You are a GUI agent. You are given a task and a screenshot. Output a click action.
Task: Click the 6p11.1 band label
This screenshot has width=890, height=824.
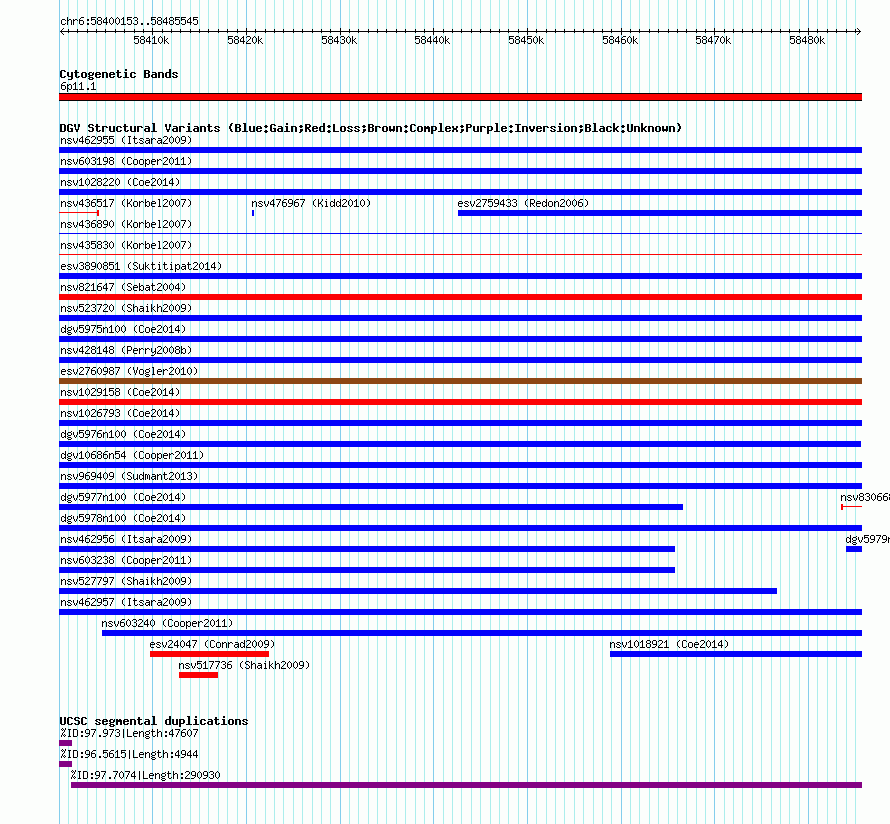(x=78, y=86)
